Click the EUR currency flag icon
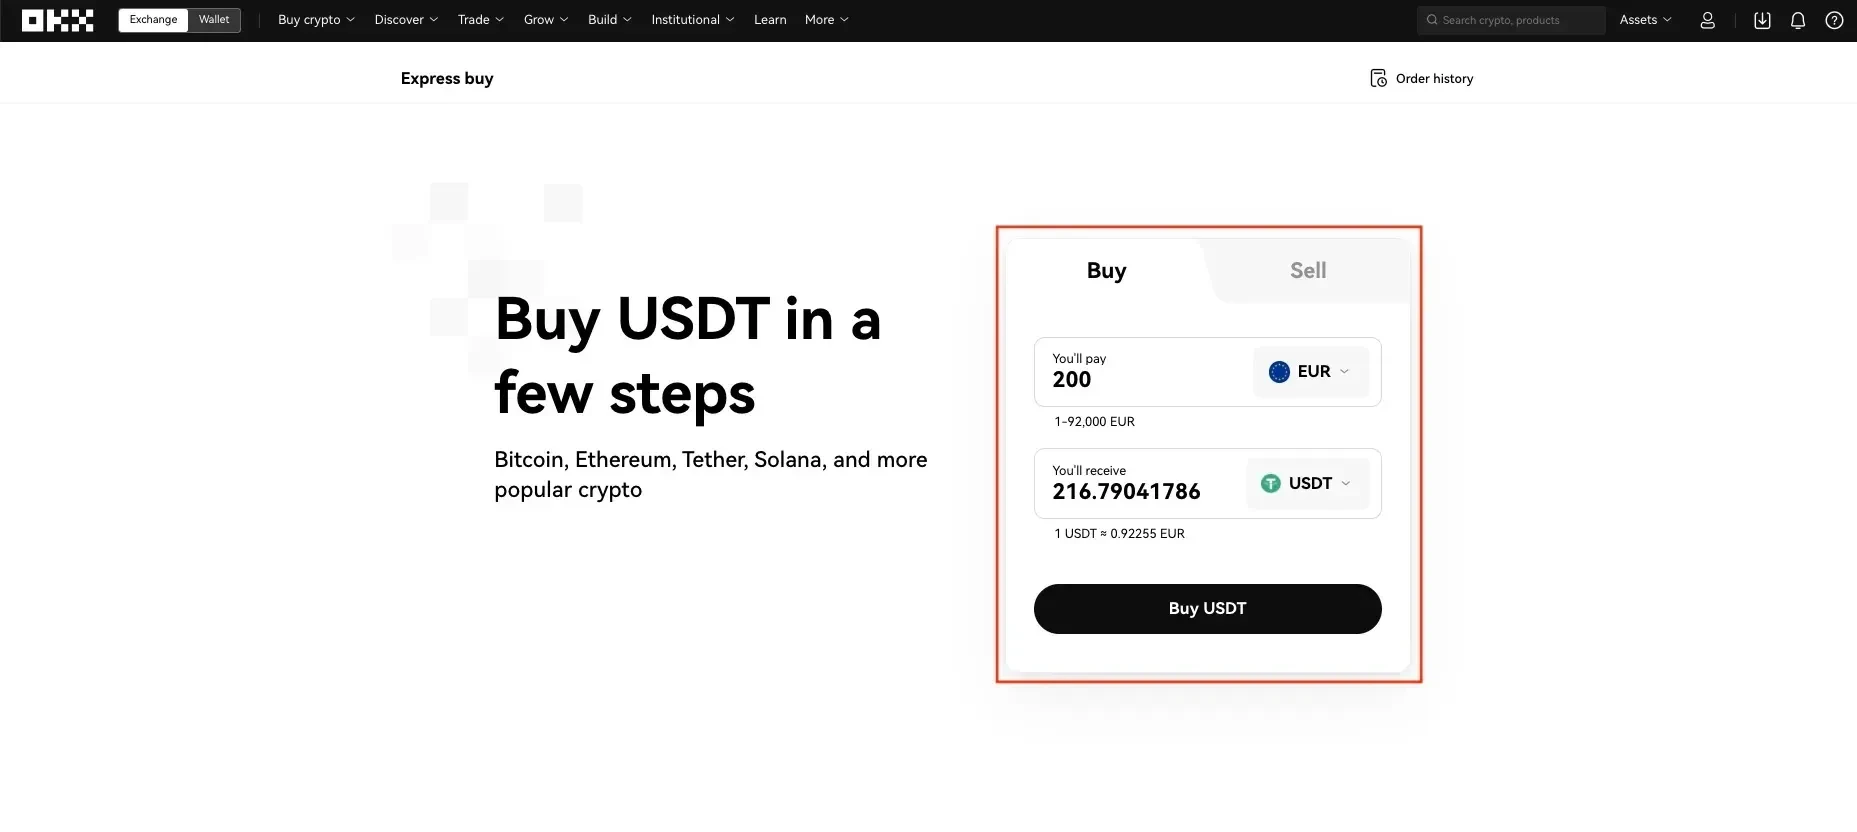 click(x=1278, y=371)
